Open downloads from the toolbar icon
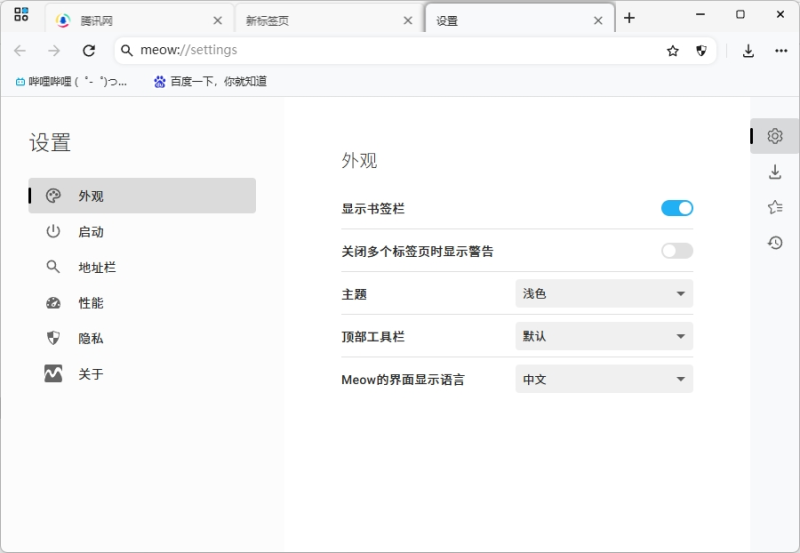The image size is (800, 553). tap(748, 51)
